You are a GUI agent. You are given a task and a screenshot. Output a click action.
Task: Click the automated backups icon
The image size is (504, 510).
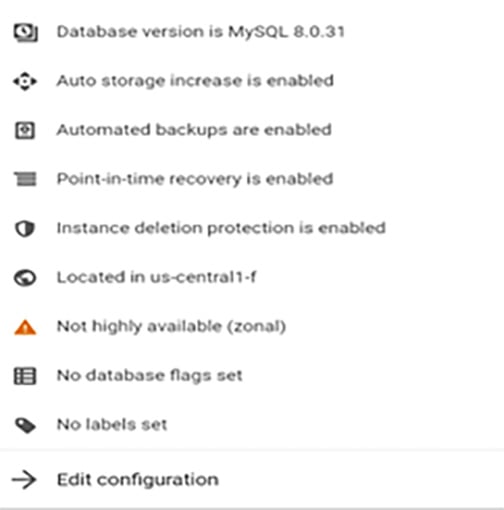pos(25,130)
